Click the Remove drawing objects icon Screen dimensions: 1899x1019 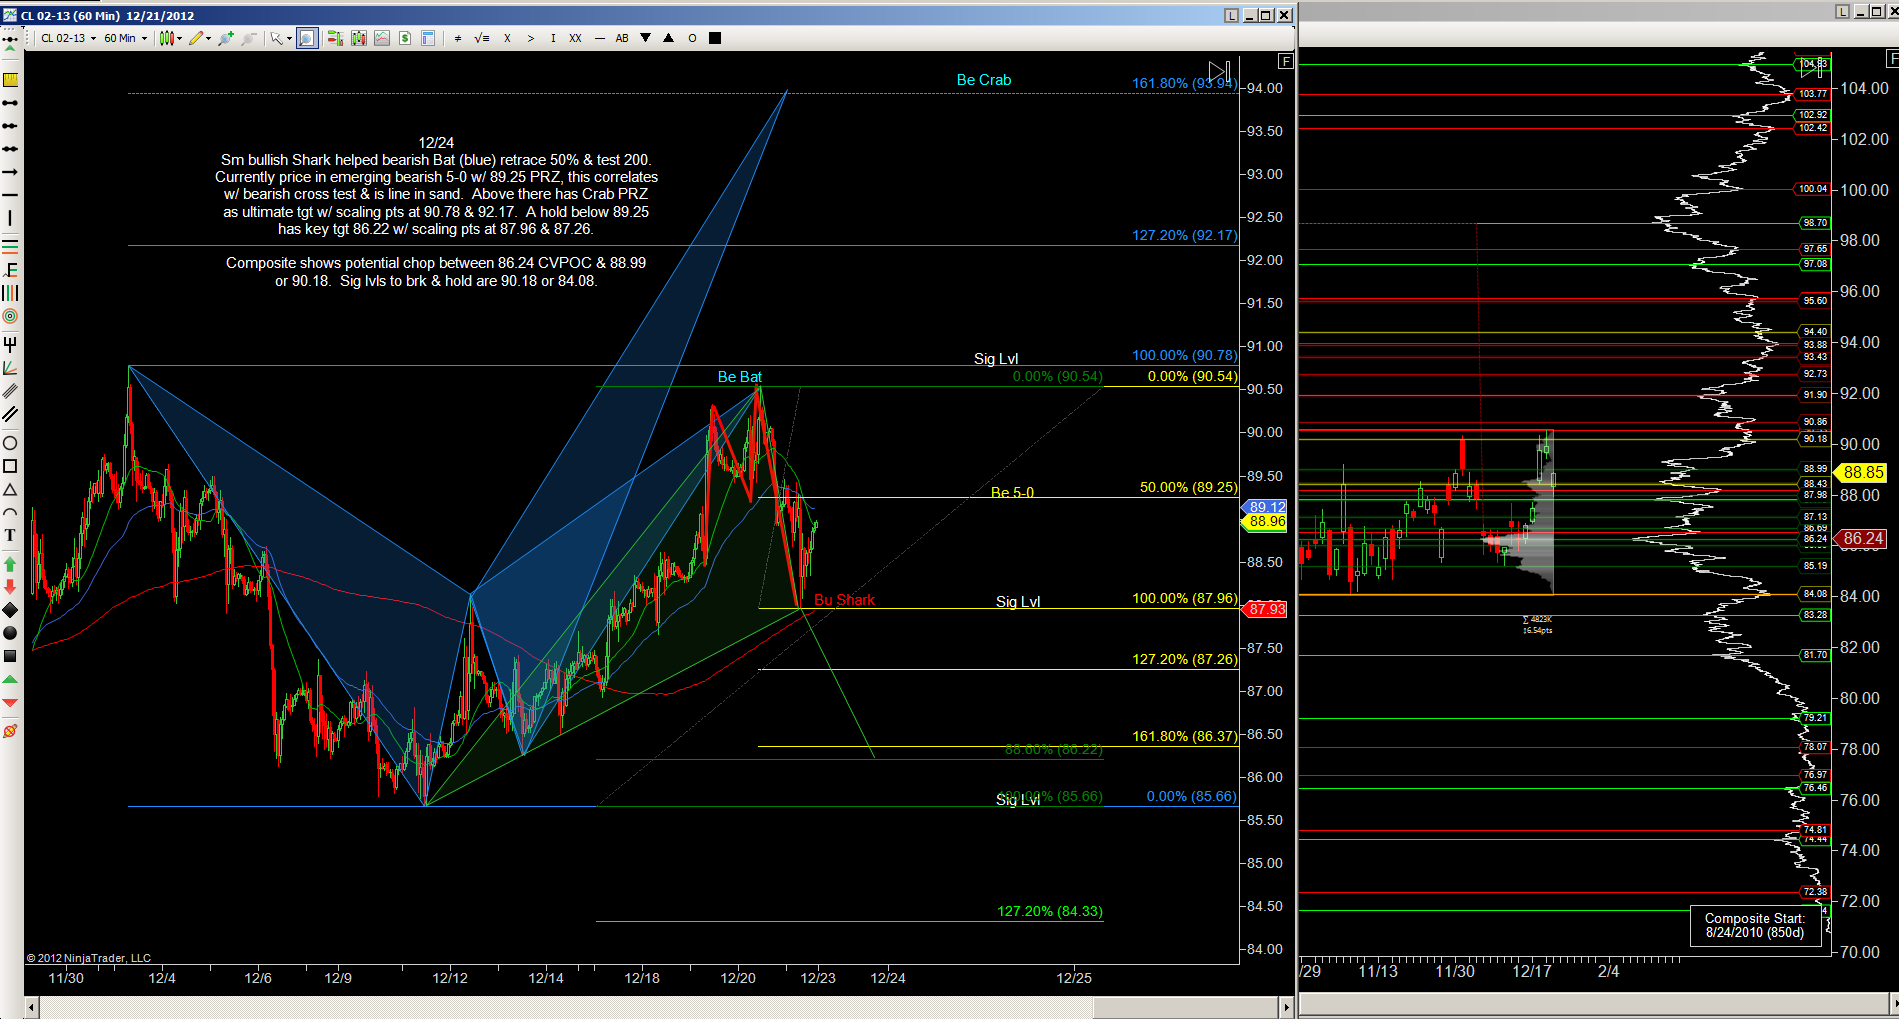(10, 731)
